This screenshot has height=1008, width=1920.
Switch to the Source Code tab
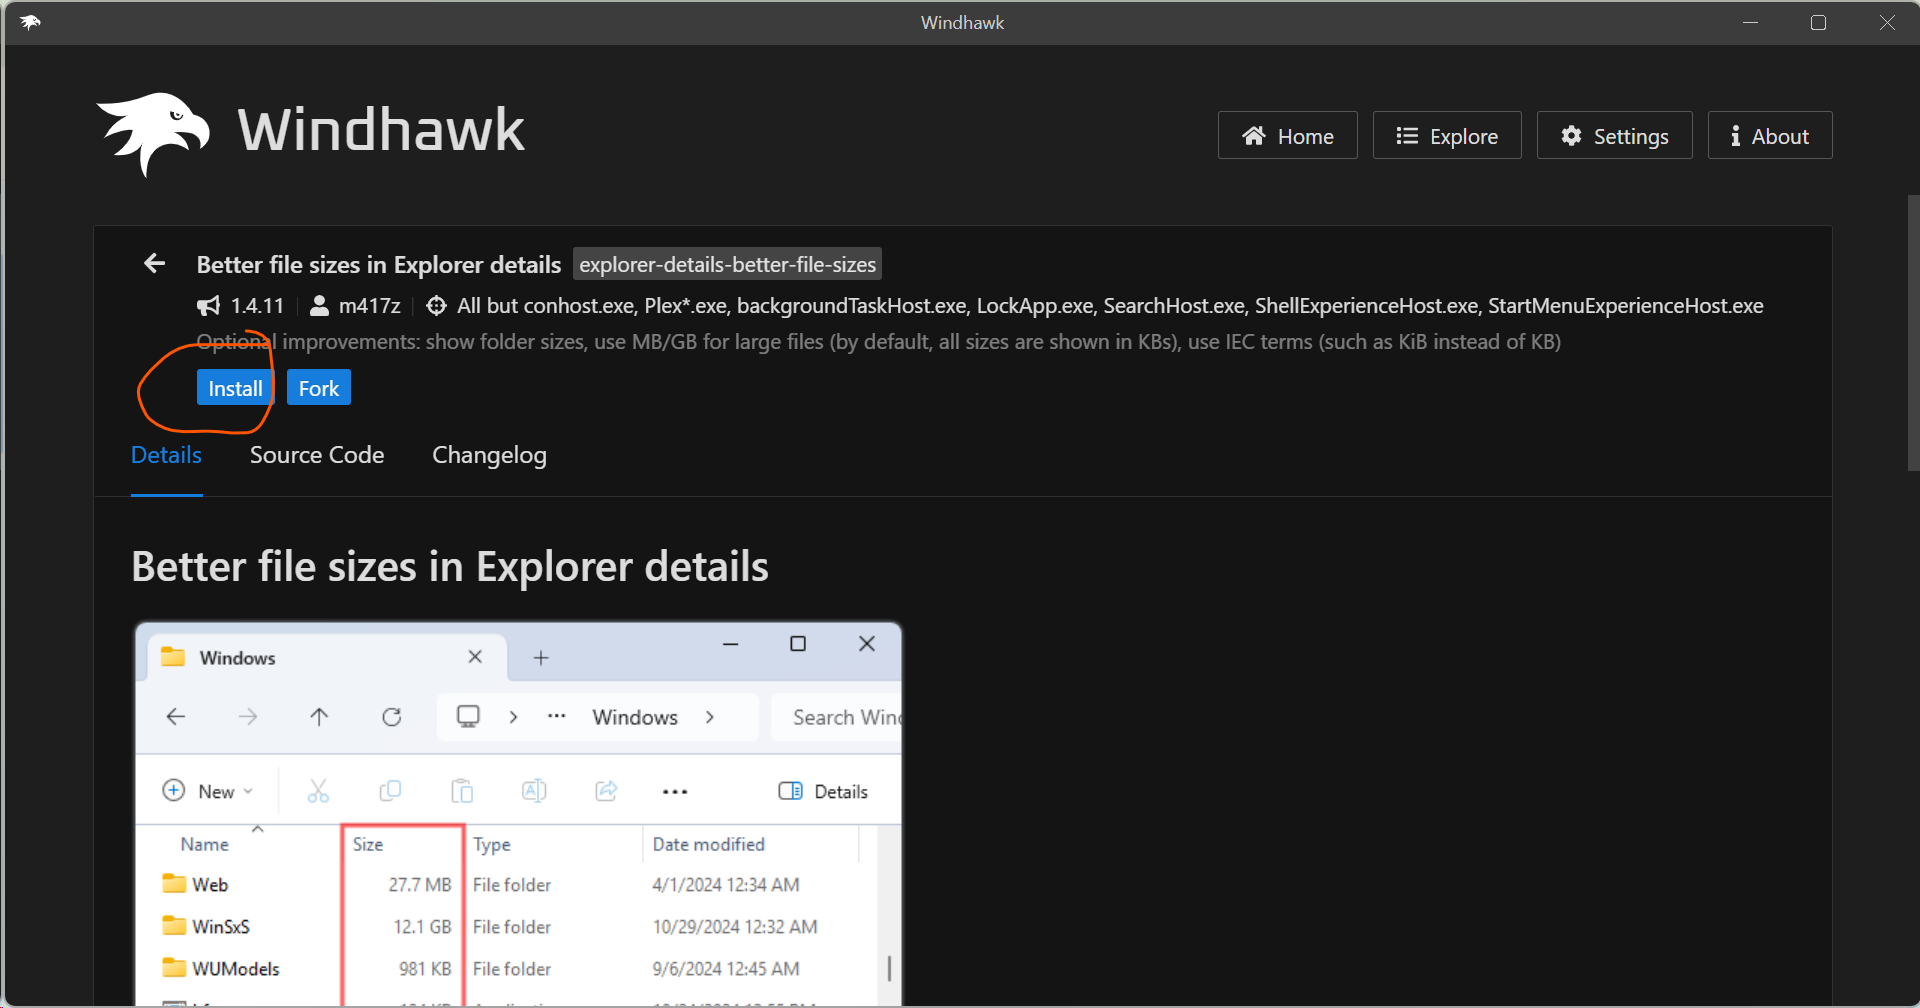point(317,455)
